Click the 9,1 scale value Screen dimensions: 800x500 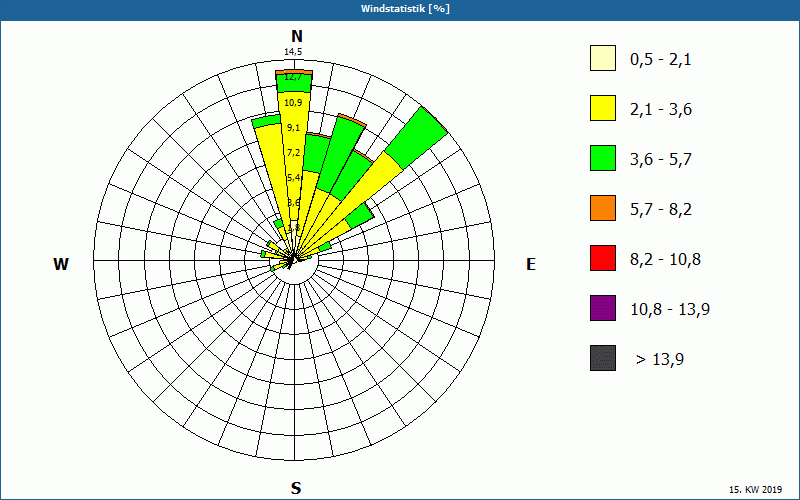(293, 128)
